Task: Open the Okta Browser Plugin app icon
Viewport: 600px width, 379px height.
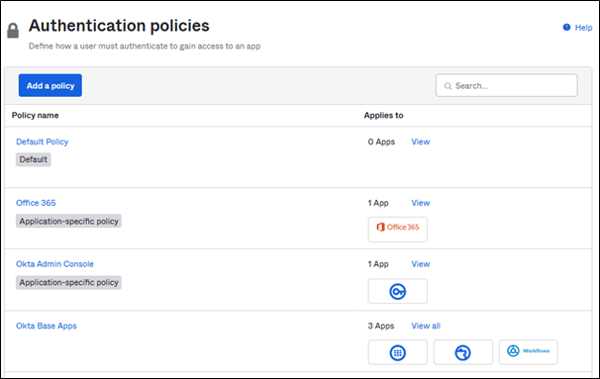Action: pos(463,352)
